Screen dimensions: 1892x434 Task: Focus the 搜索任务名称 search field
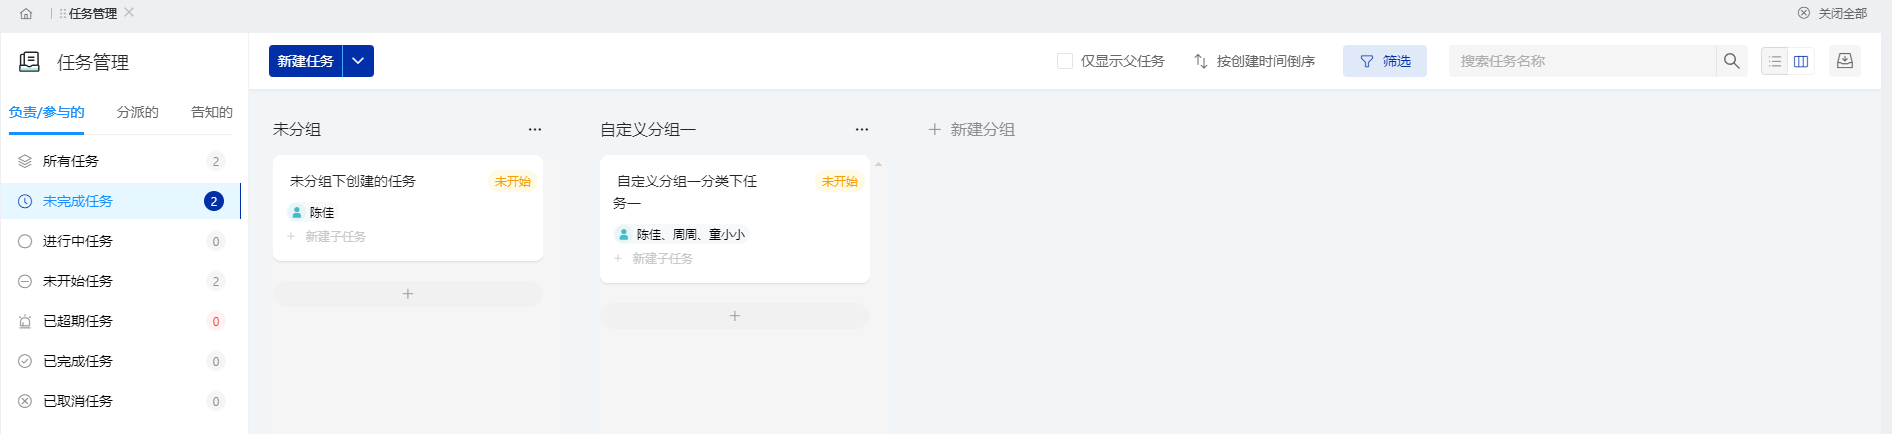pos(1583,61)
